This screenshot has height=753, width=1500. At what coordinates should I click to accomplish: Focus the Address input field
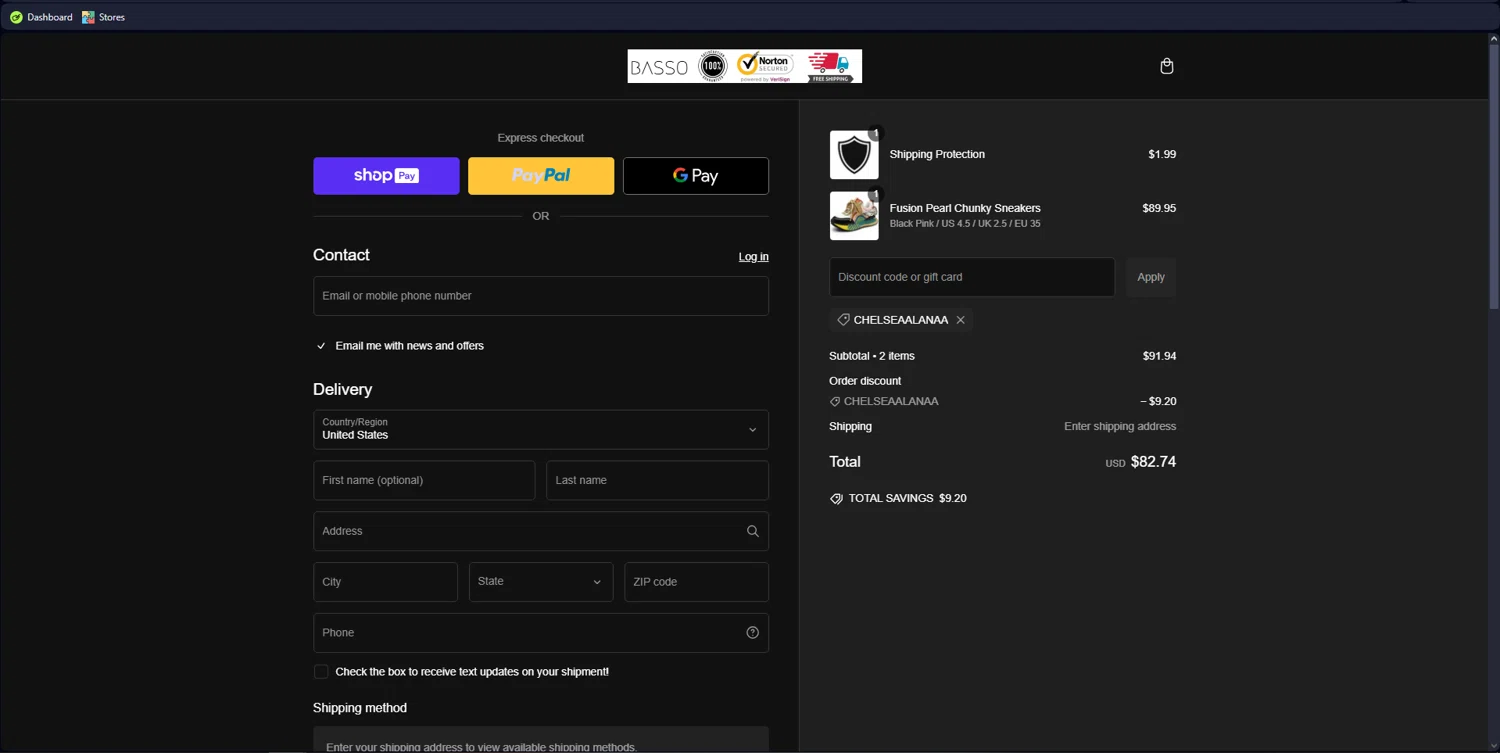(541, 531)
